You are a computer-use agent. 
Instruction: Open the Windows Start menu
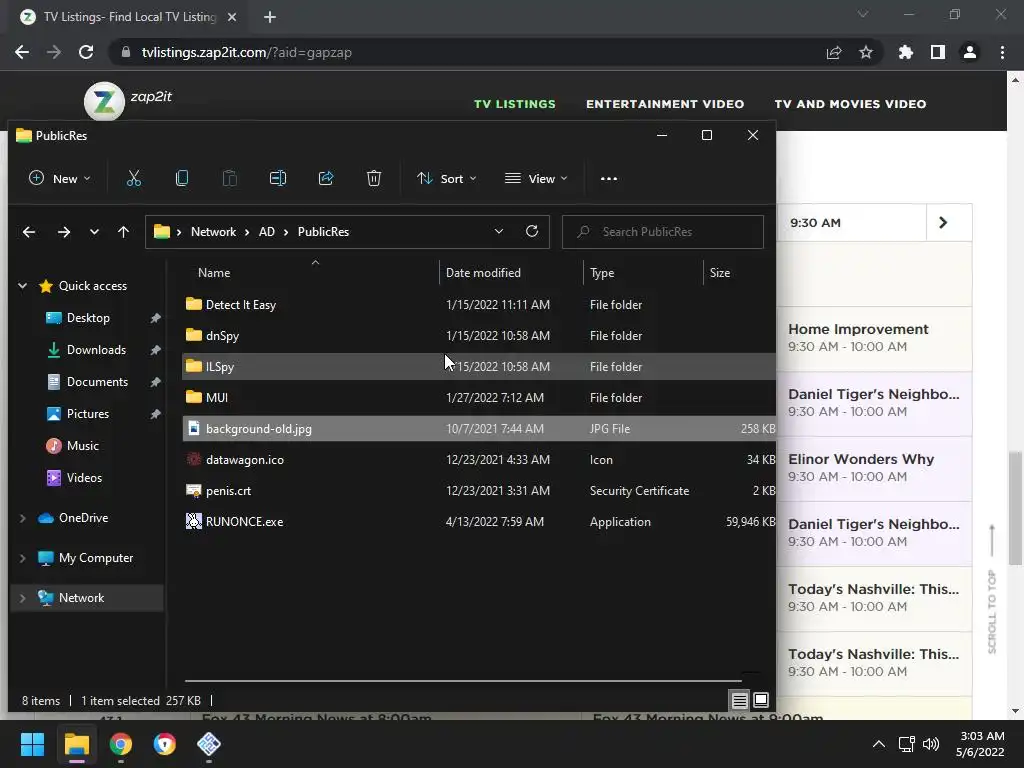[x=32, y=744]
